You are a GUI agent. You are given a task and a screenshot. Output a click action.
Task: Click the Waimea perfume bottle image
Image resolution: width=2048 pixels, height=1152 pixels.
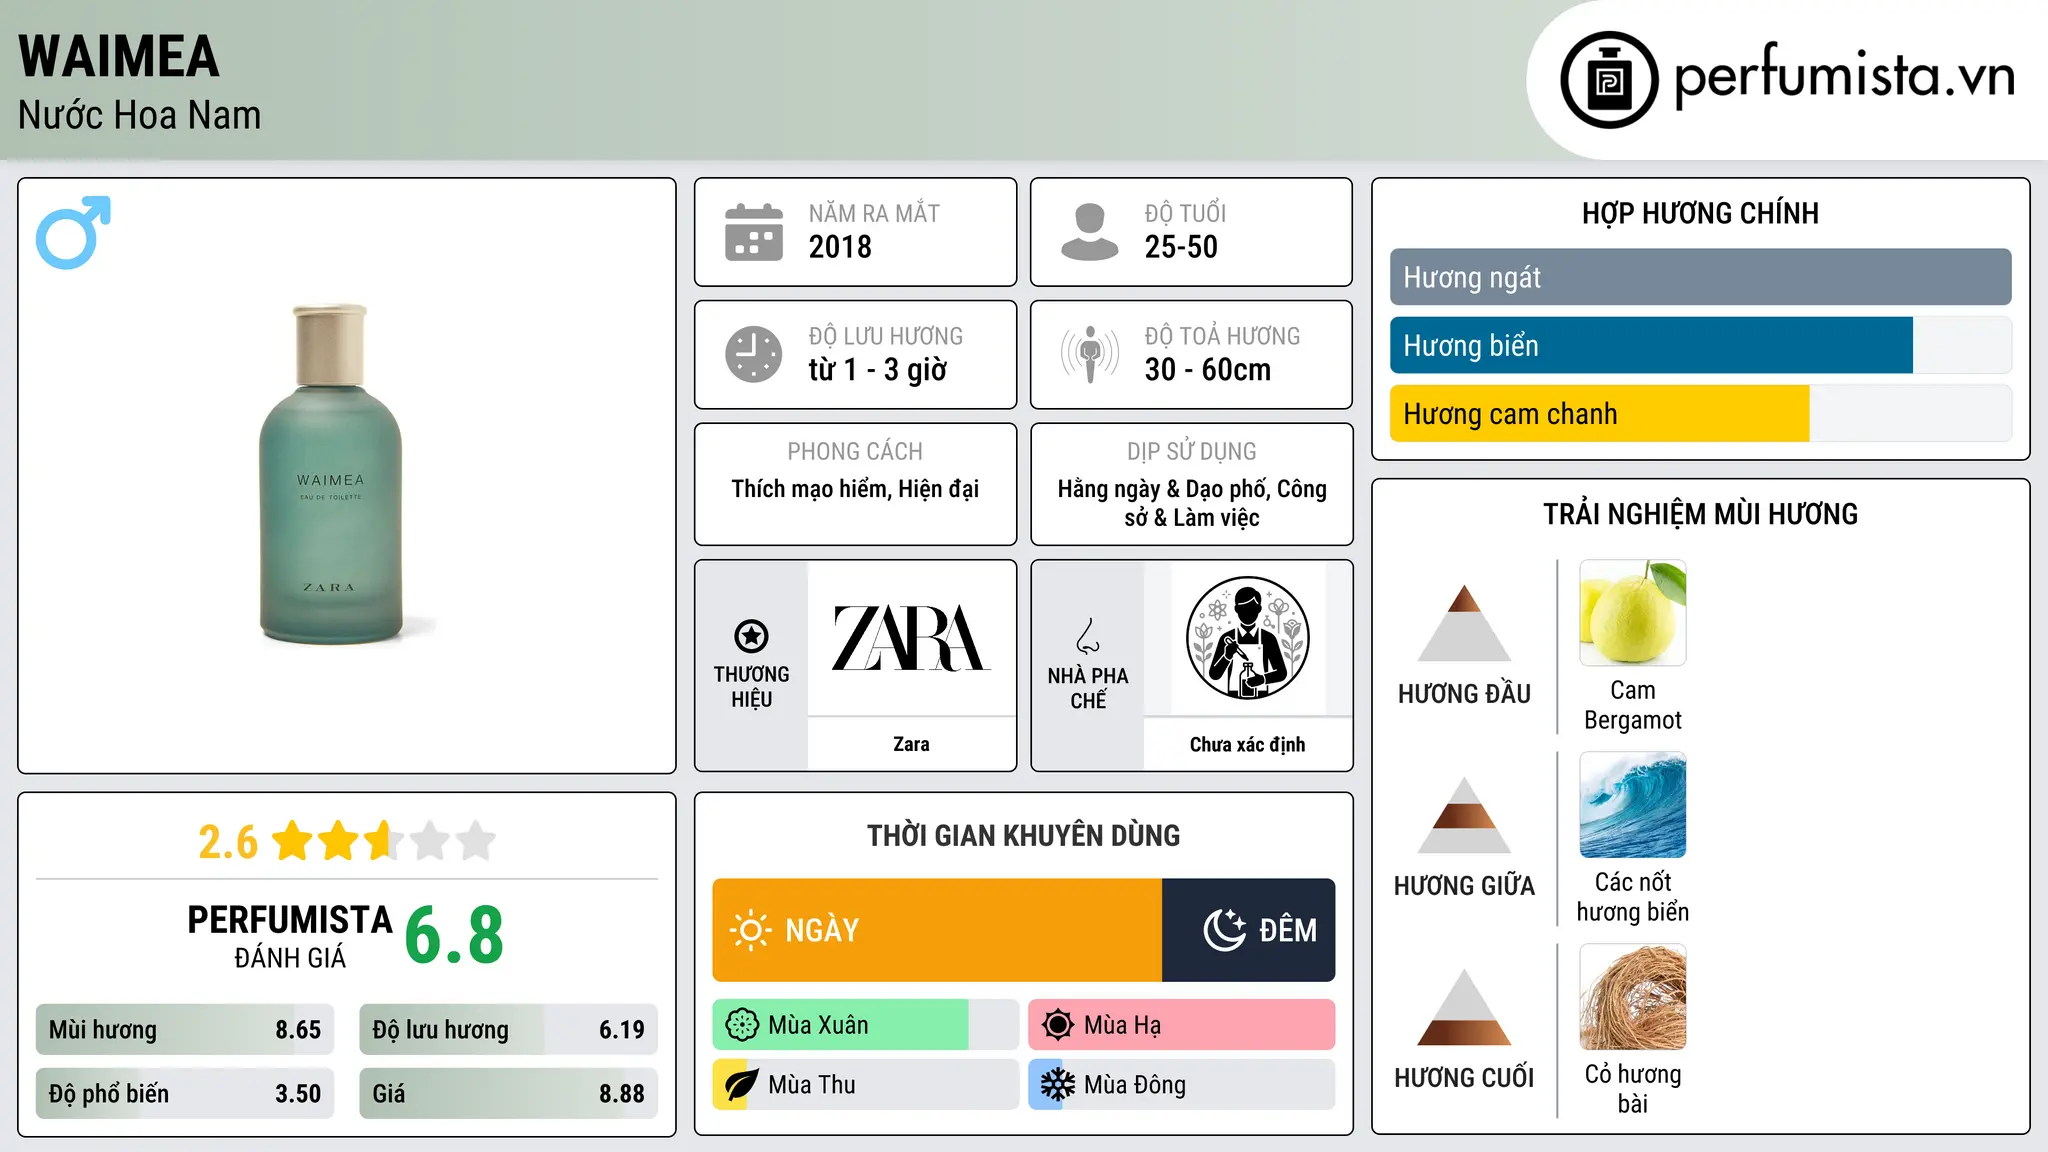click(x=330, y=474)
